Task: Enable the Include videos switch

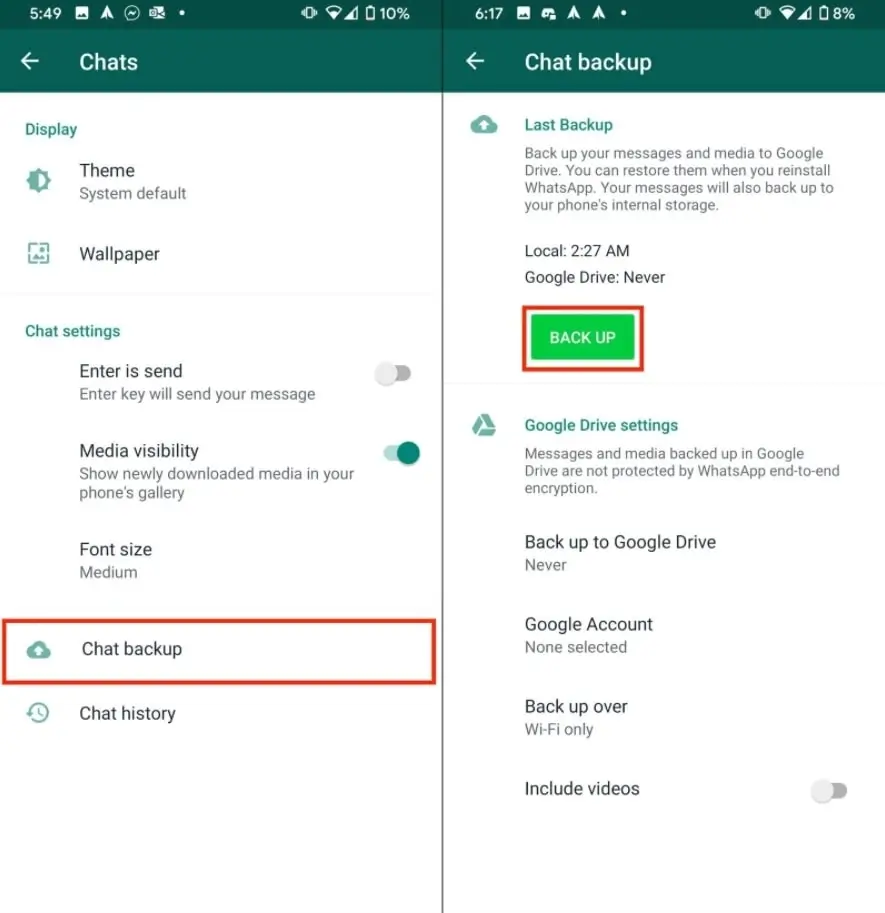Action: click(x=829, y=790)
